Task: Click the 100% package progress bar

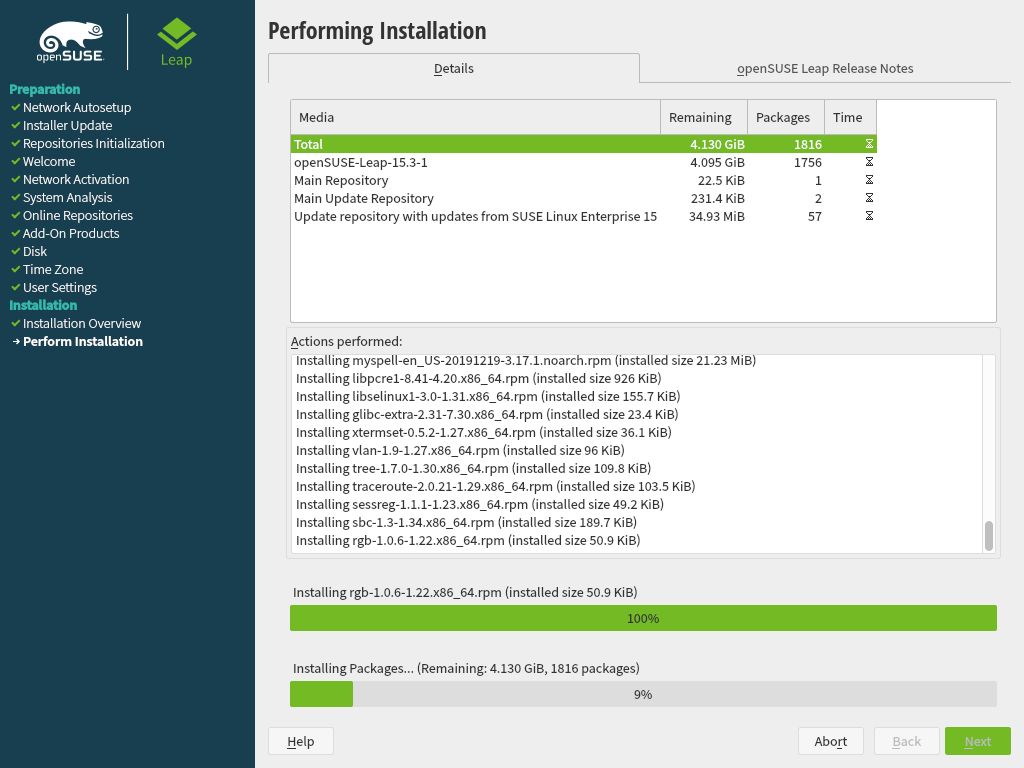Action: (x=643, y=618)
